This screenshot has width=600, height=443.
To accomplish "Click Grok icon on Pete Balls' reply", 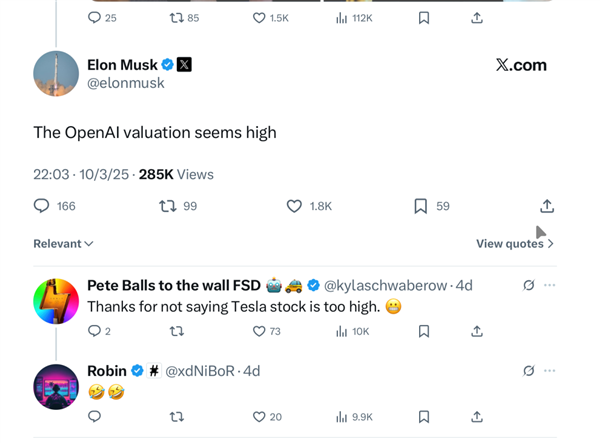I will [x=529, y=285].
